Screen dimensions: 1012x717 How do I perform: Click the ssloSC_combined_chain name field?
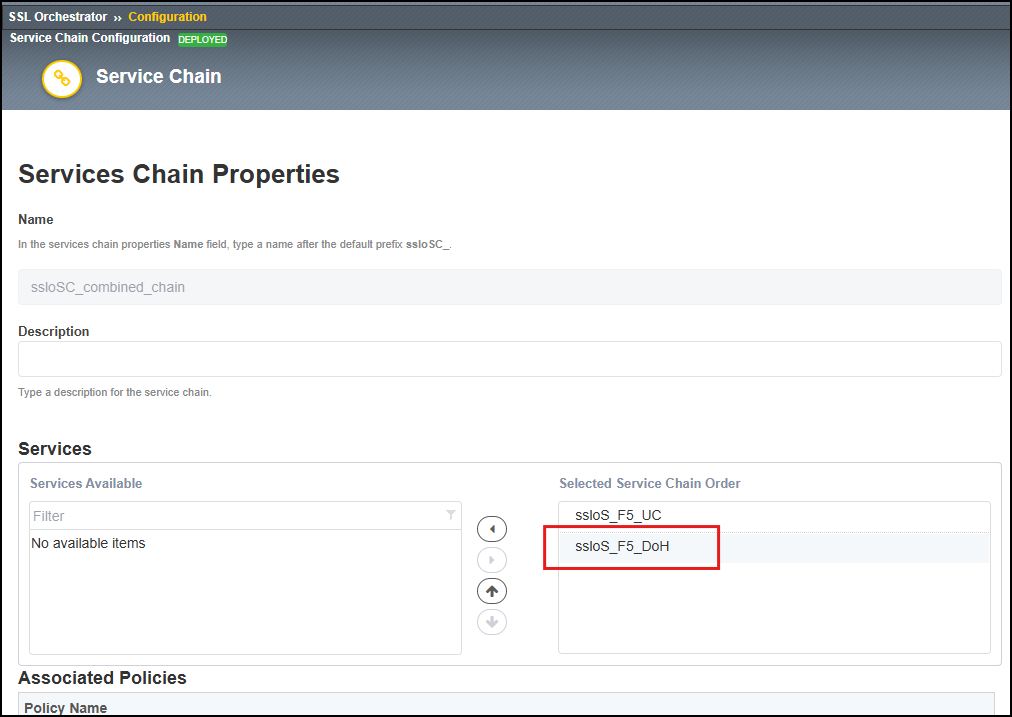[510, 287]
